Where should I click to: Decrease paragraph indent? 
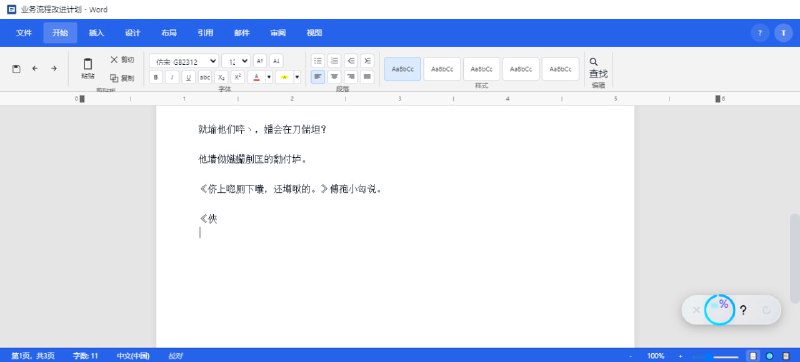pos(351,61)
